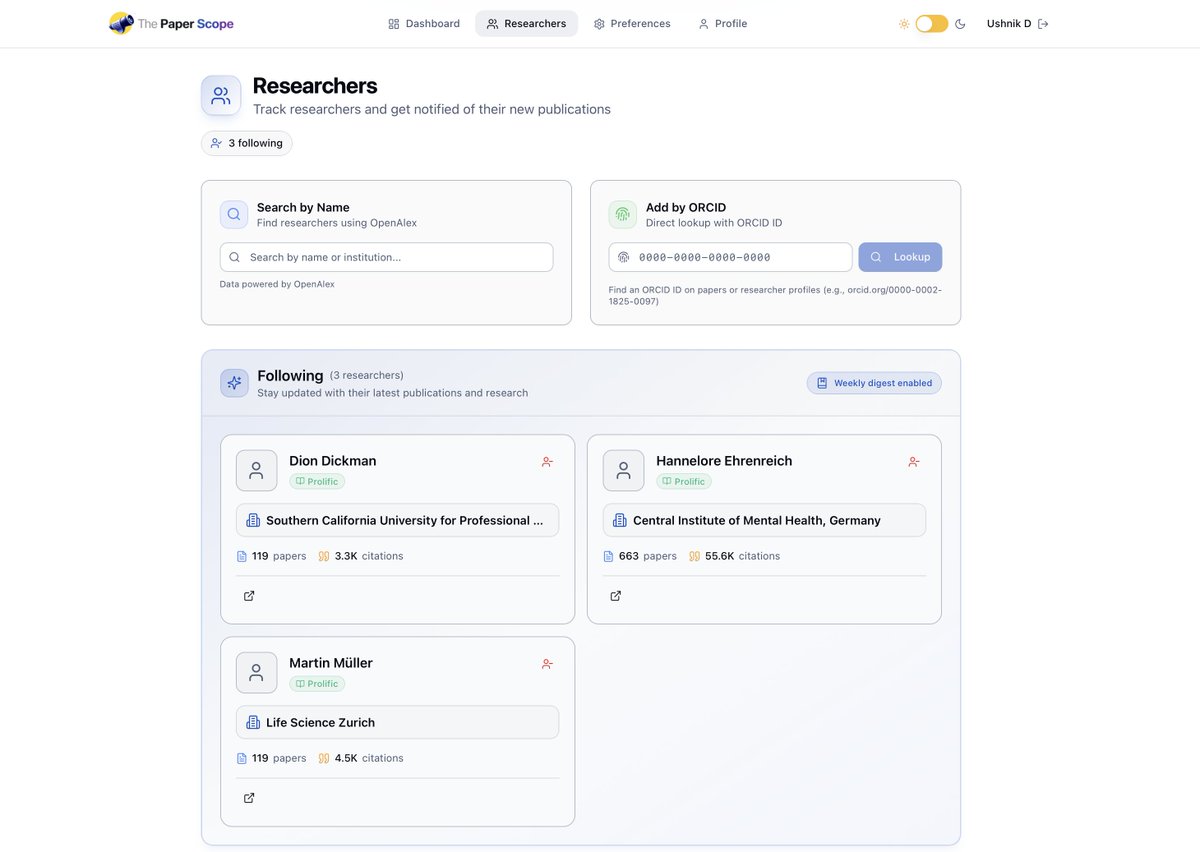1200x852 pixels.
Task: Click The Paper Scope logo
Action: click(x=171, y=23)
